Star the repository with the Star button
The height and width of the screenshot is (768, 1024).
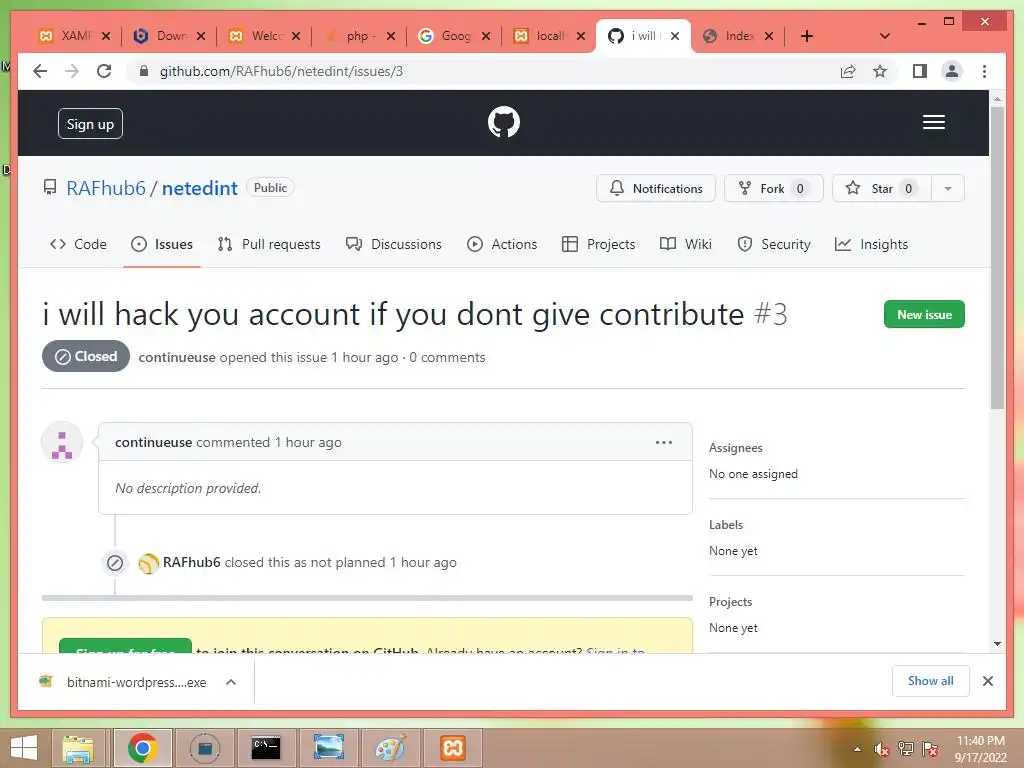pos(882,189)
